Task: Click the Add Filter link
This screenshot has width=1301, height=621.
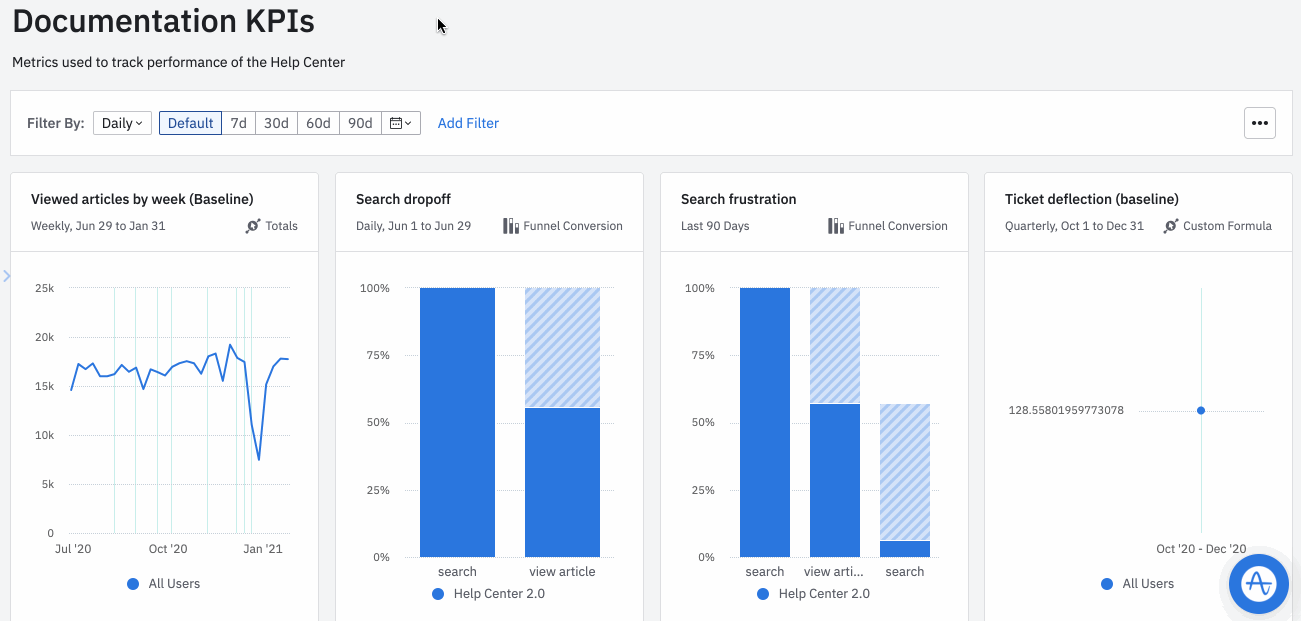Action: tap(468, 123)
